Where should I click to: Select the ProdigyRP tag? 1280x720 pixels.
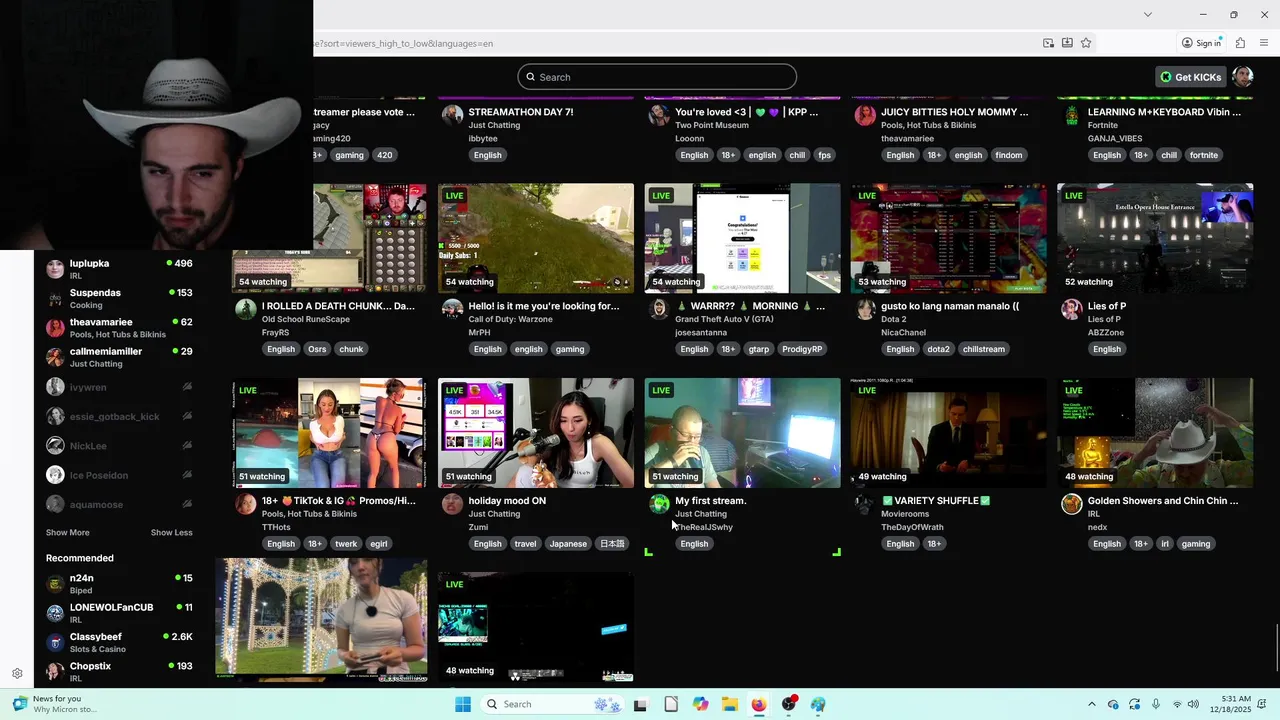[802, 349]
